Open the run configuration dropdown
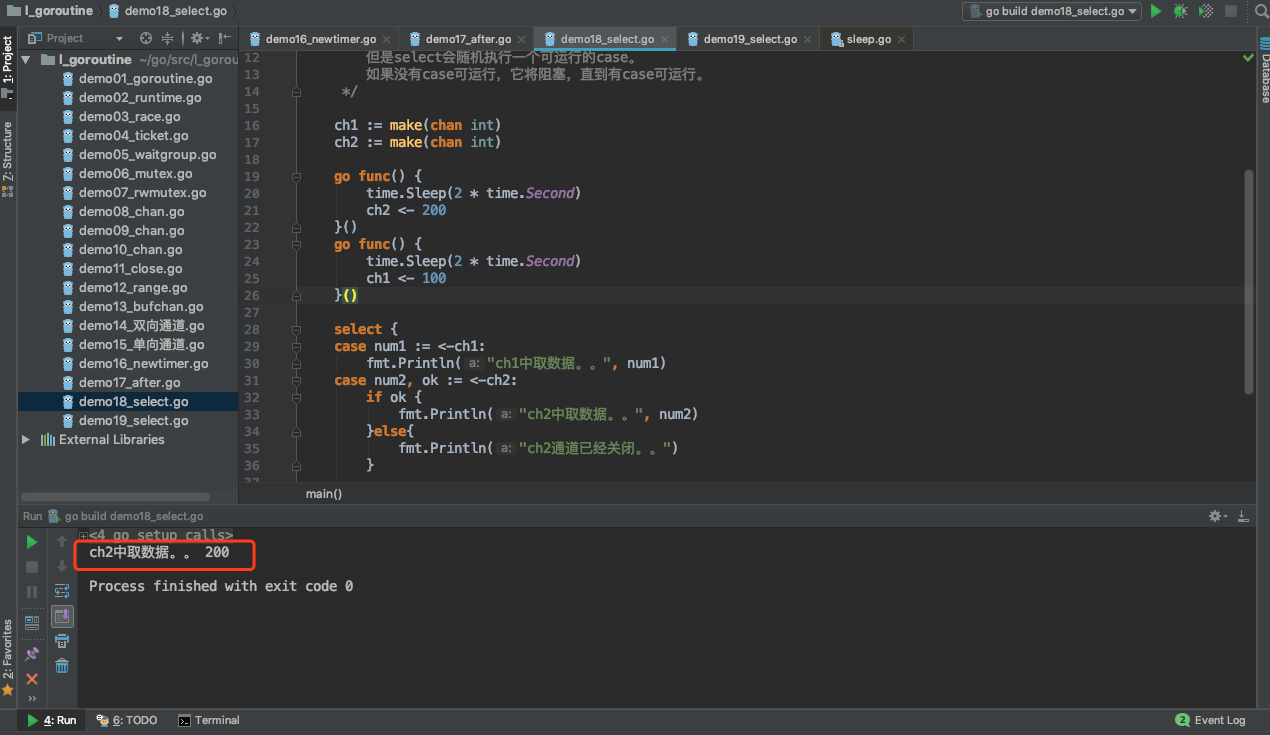The width and height of the screenshot is (1270, 735). click(1051, 11)
